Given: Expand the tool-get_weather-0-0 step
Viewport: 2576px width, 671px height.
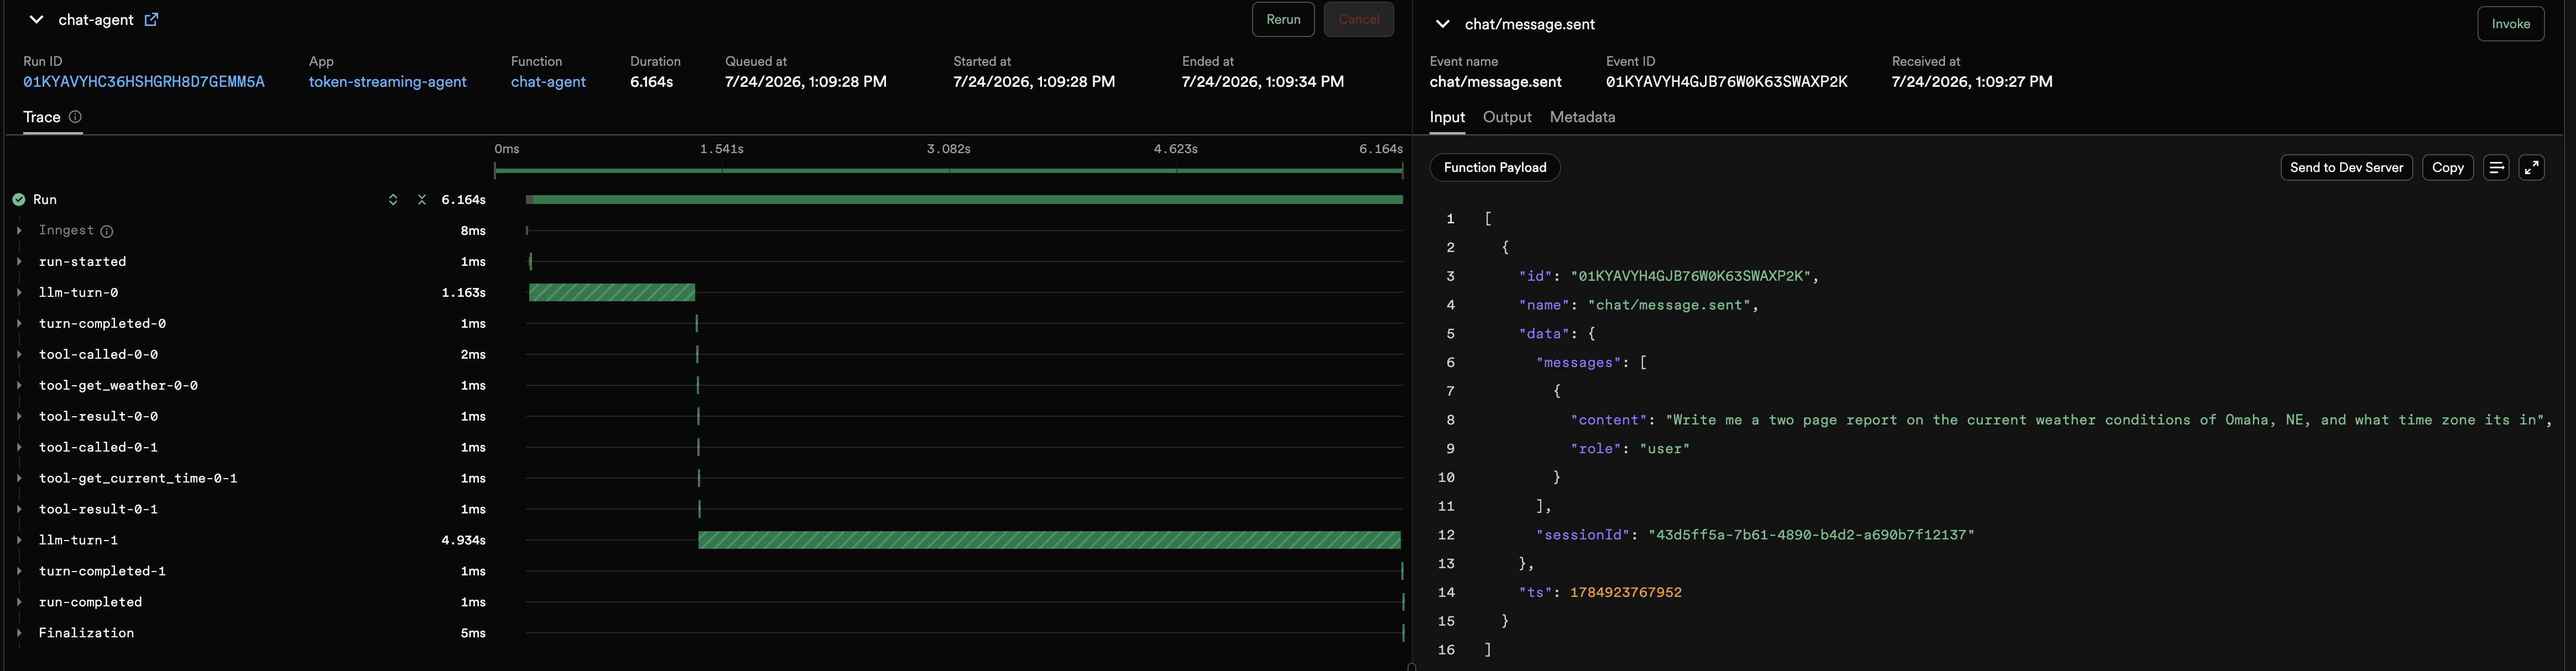Looking at the screenshot, I should [x=19, y=386].
